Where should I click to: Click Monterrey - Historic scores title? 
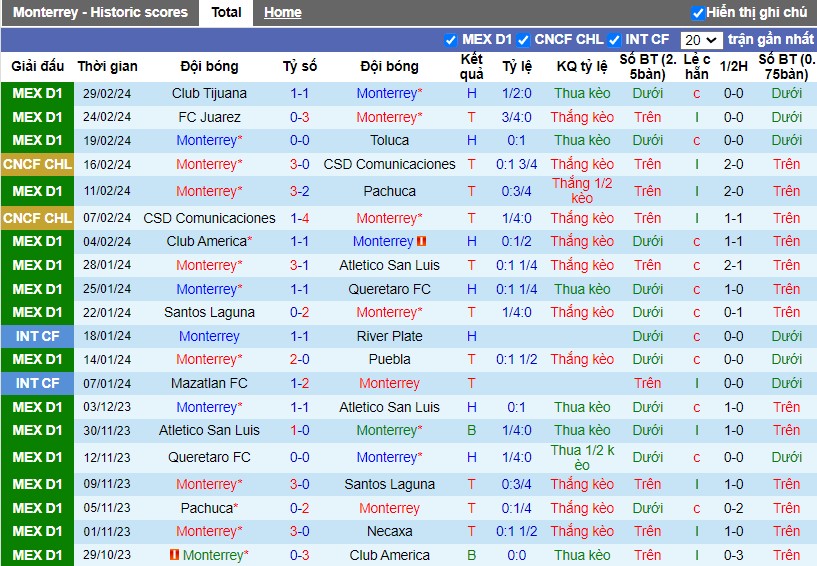100,12
